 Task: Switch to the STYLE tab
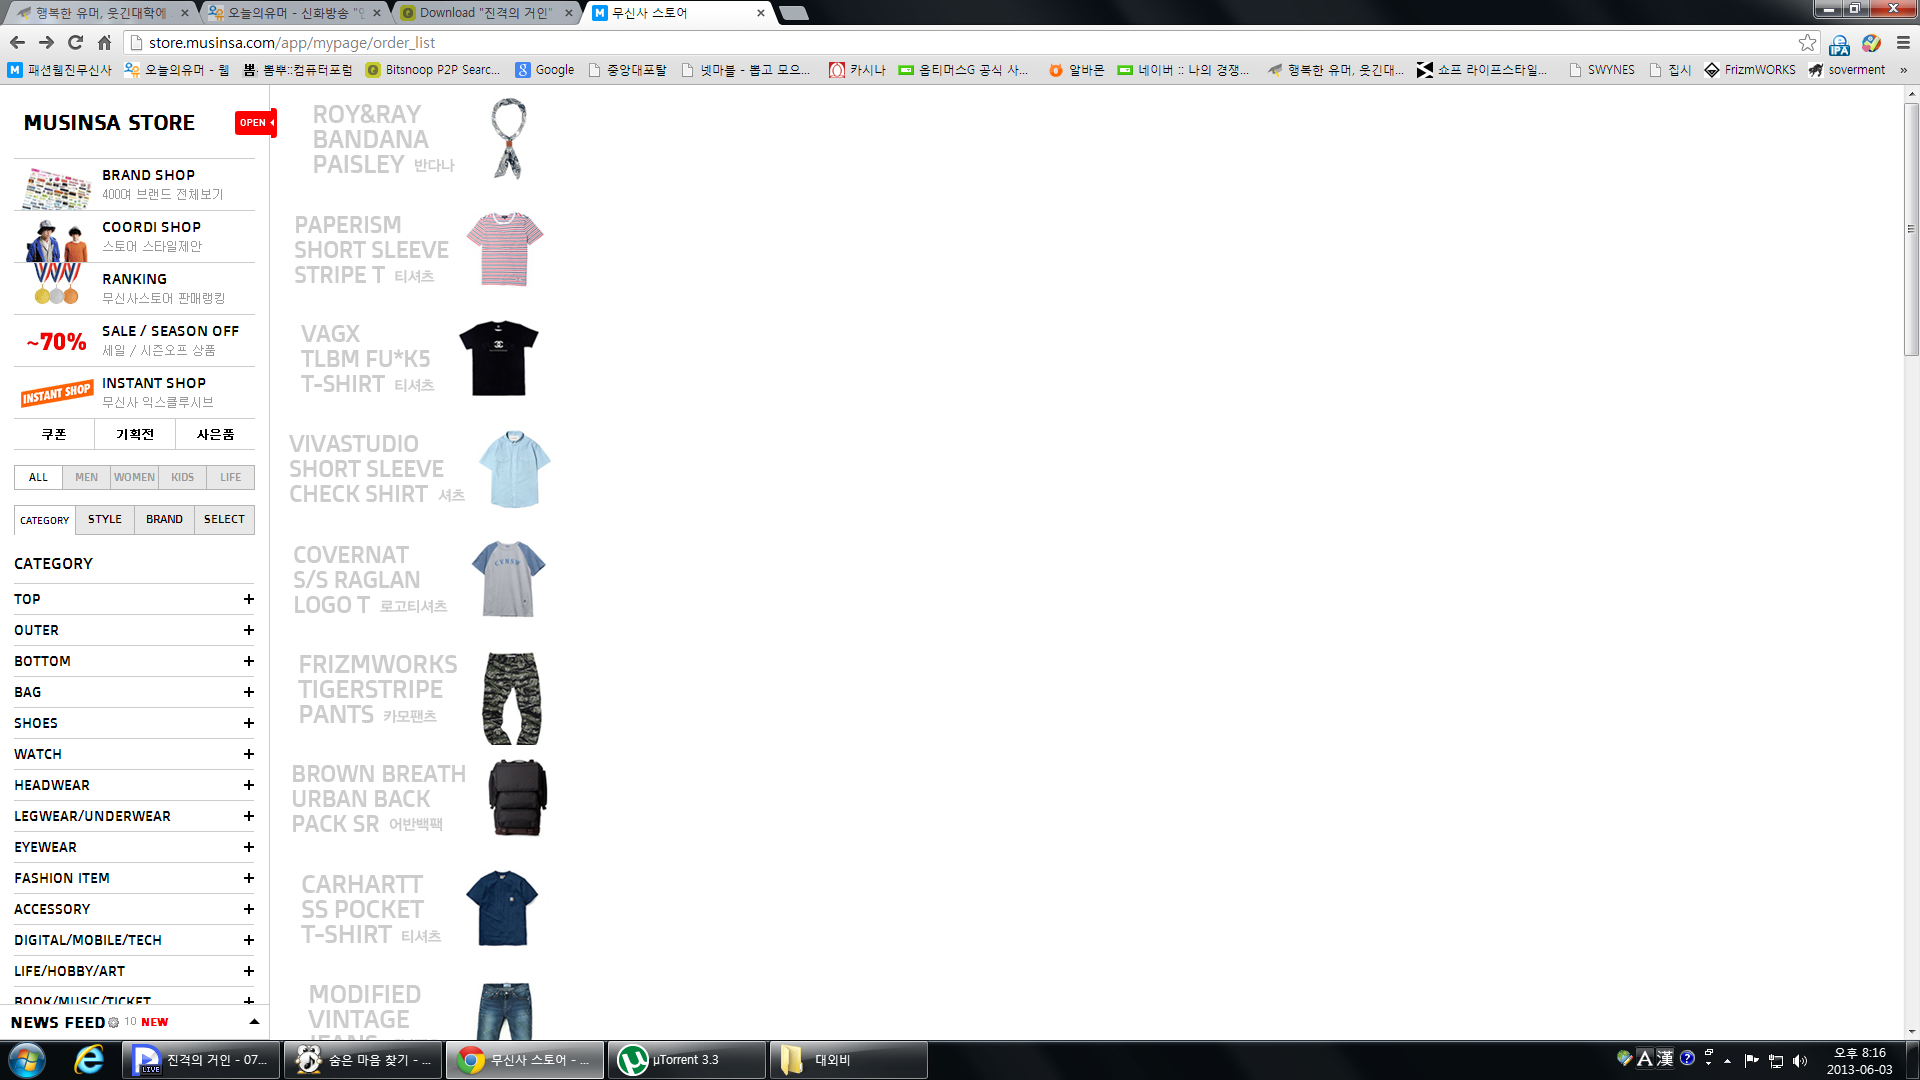[105, 520]
